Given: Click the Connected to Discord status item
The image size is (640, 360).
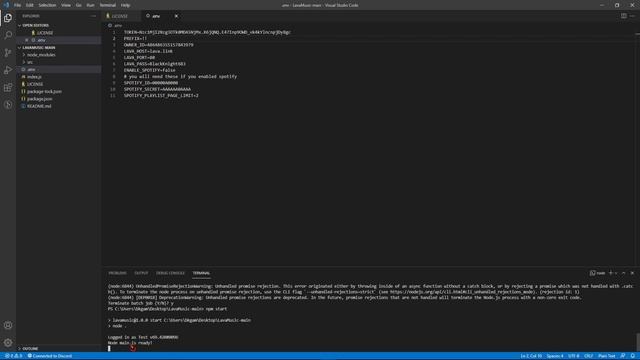Looking at the screenshot, I should (50, 356).
